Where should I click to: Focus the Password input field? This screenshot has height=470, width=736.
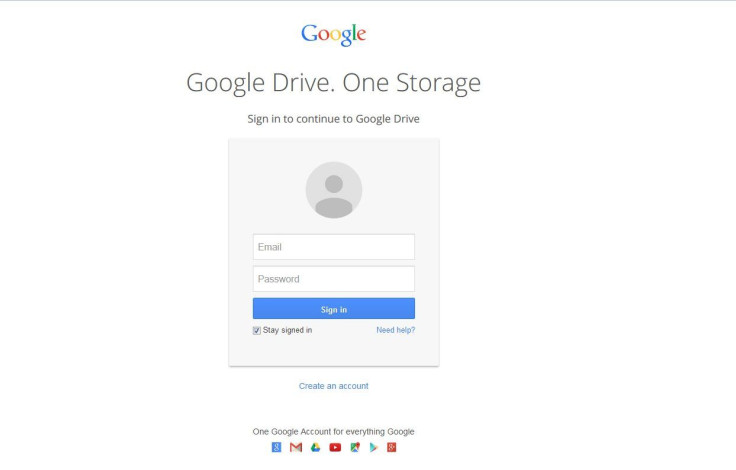coord(334,279)
